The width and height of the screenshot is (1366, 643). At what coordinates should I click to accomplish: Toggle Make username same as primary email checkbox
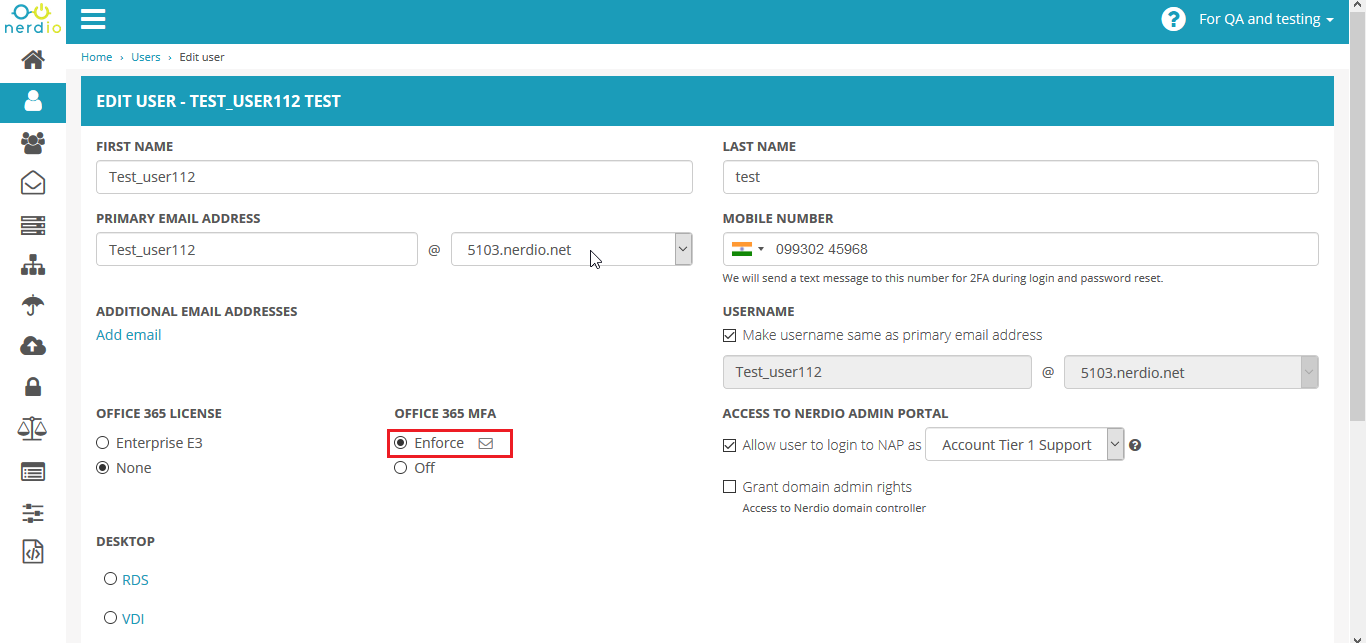pyautogui.click(x=729, y=335)
